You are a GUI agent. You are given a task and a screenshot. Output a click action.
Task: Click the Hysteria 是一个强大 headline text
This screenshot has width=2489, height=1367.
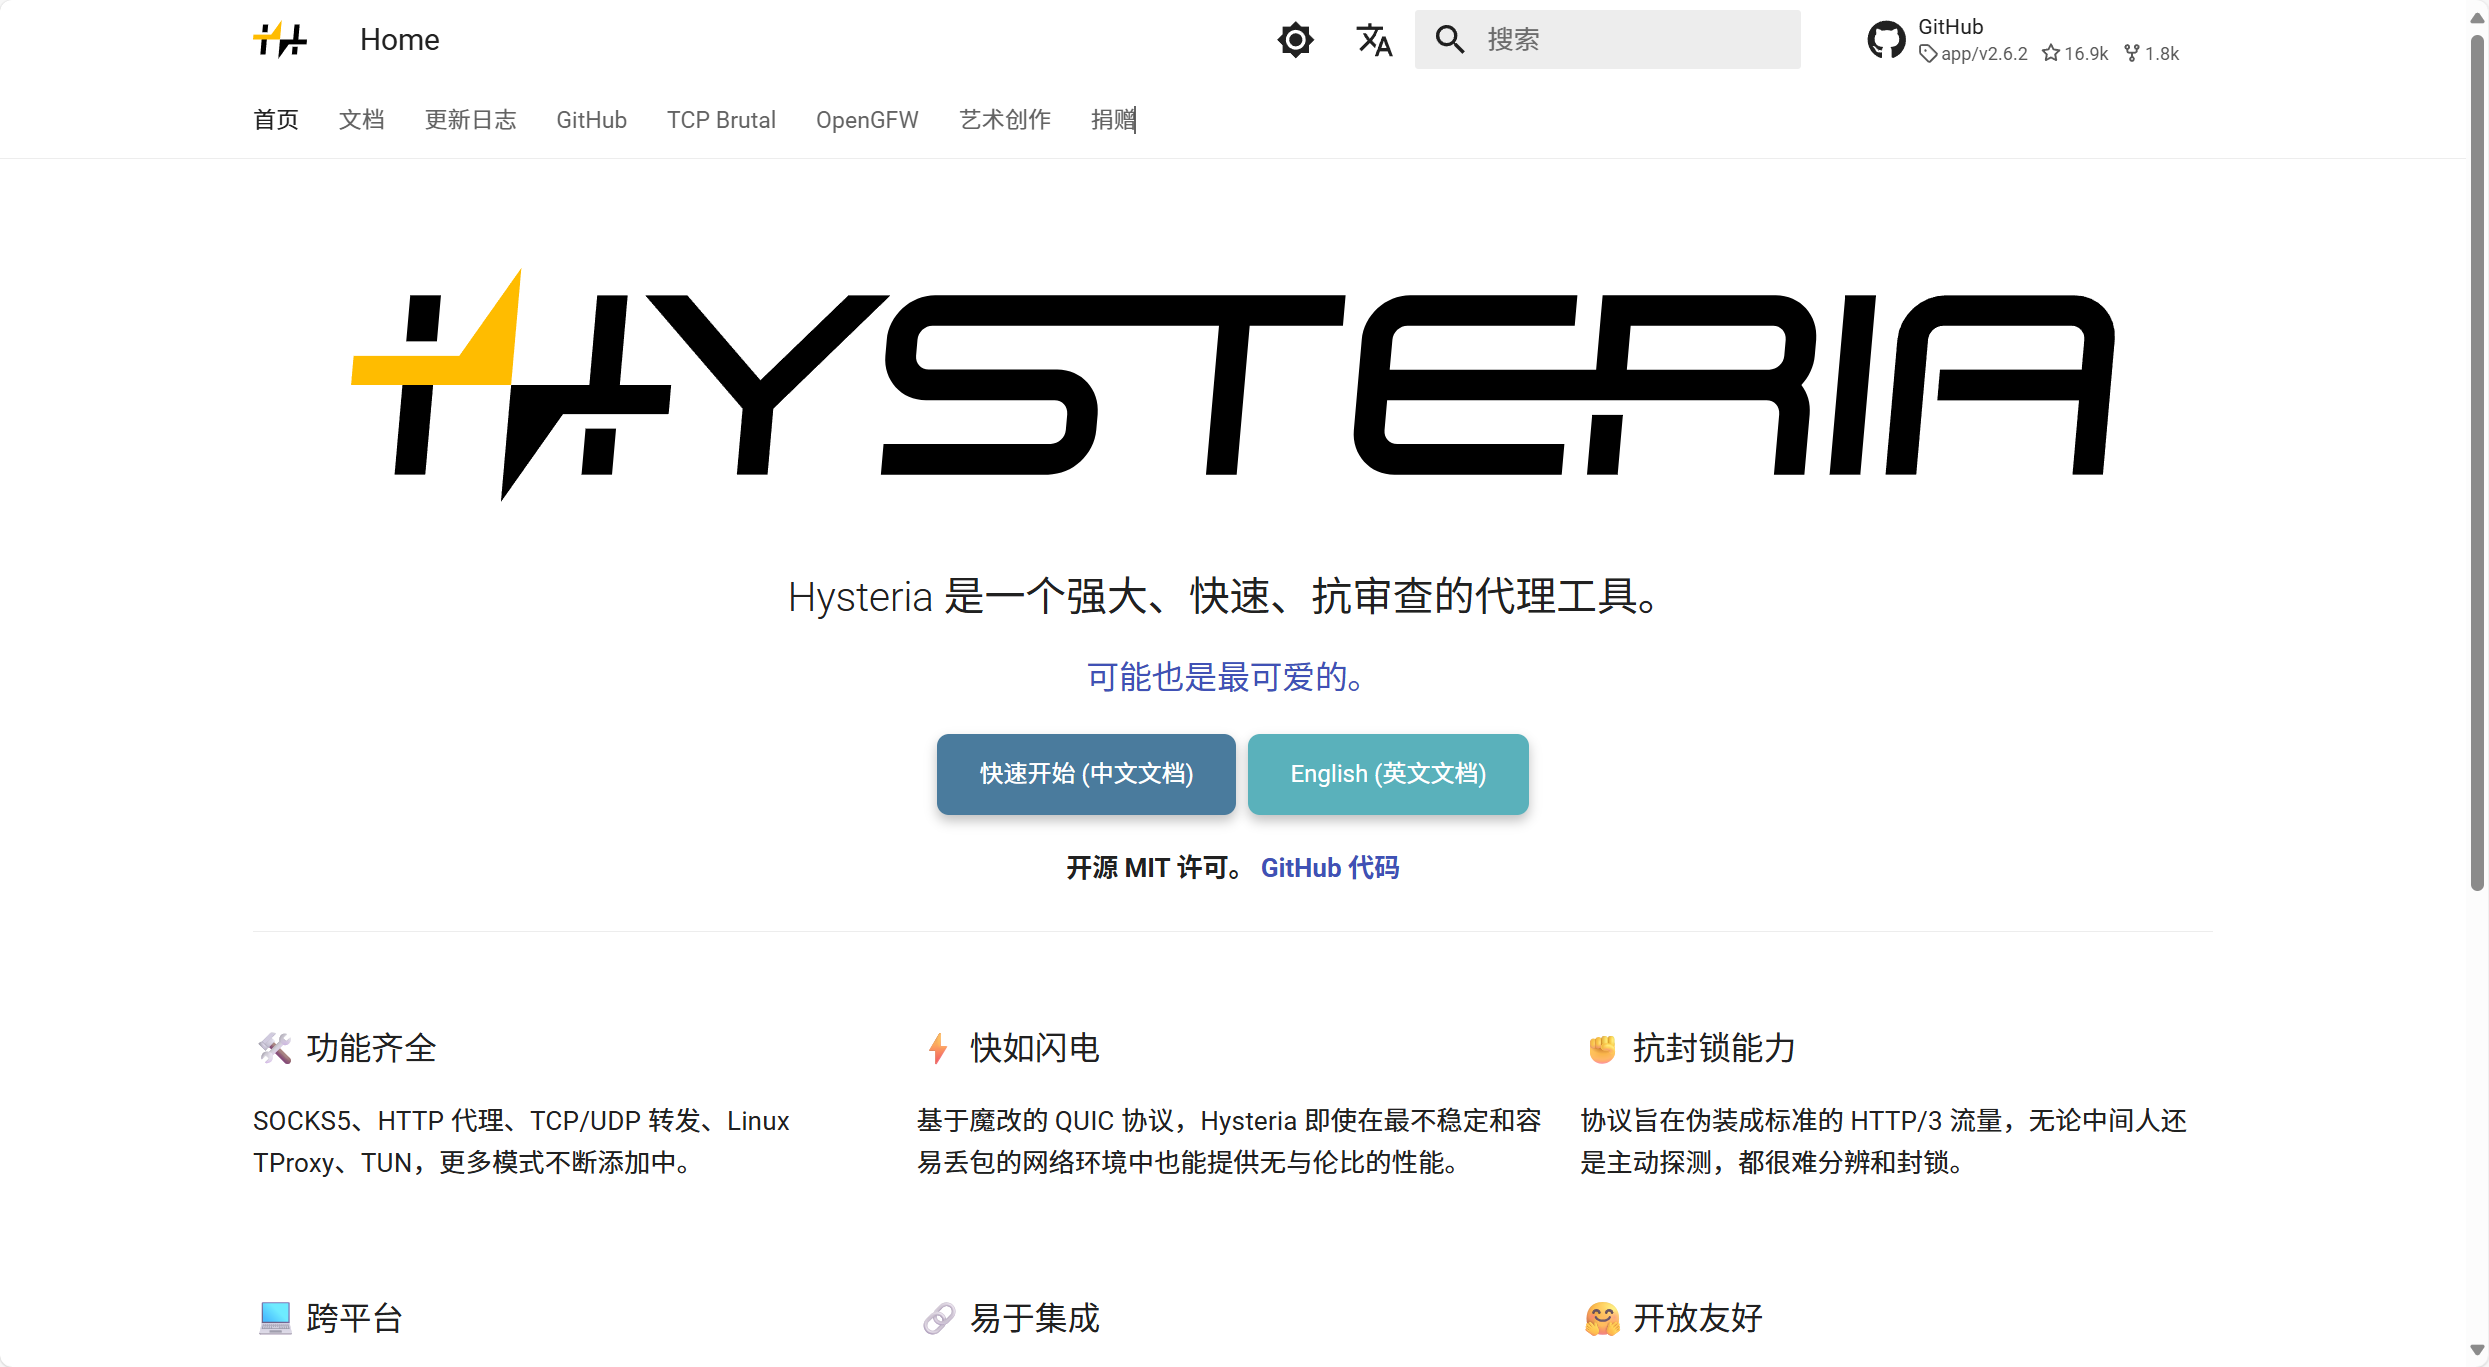tap(1222, 597)
